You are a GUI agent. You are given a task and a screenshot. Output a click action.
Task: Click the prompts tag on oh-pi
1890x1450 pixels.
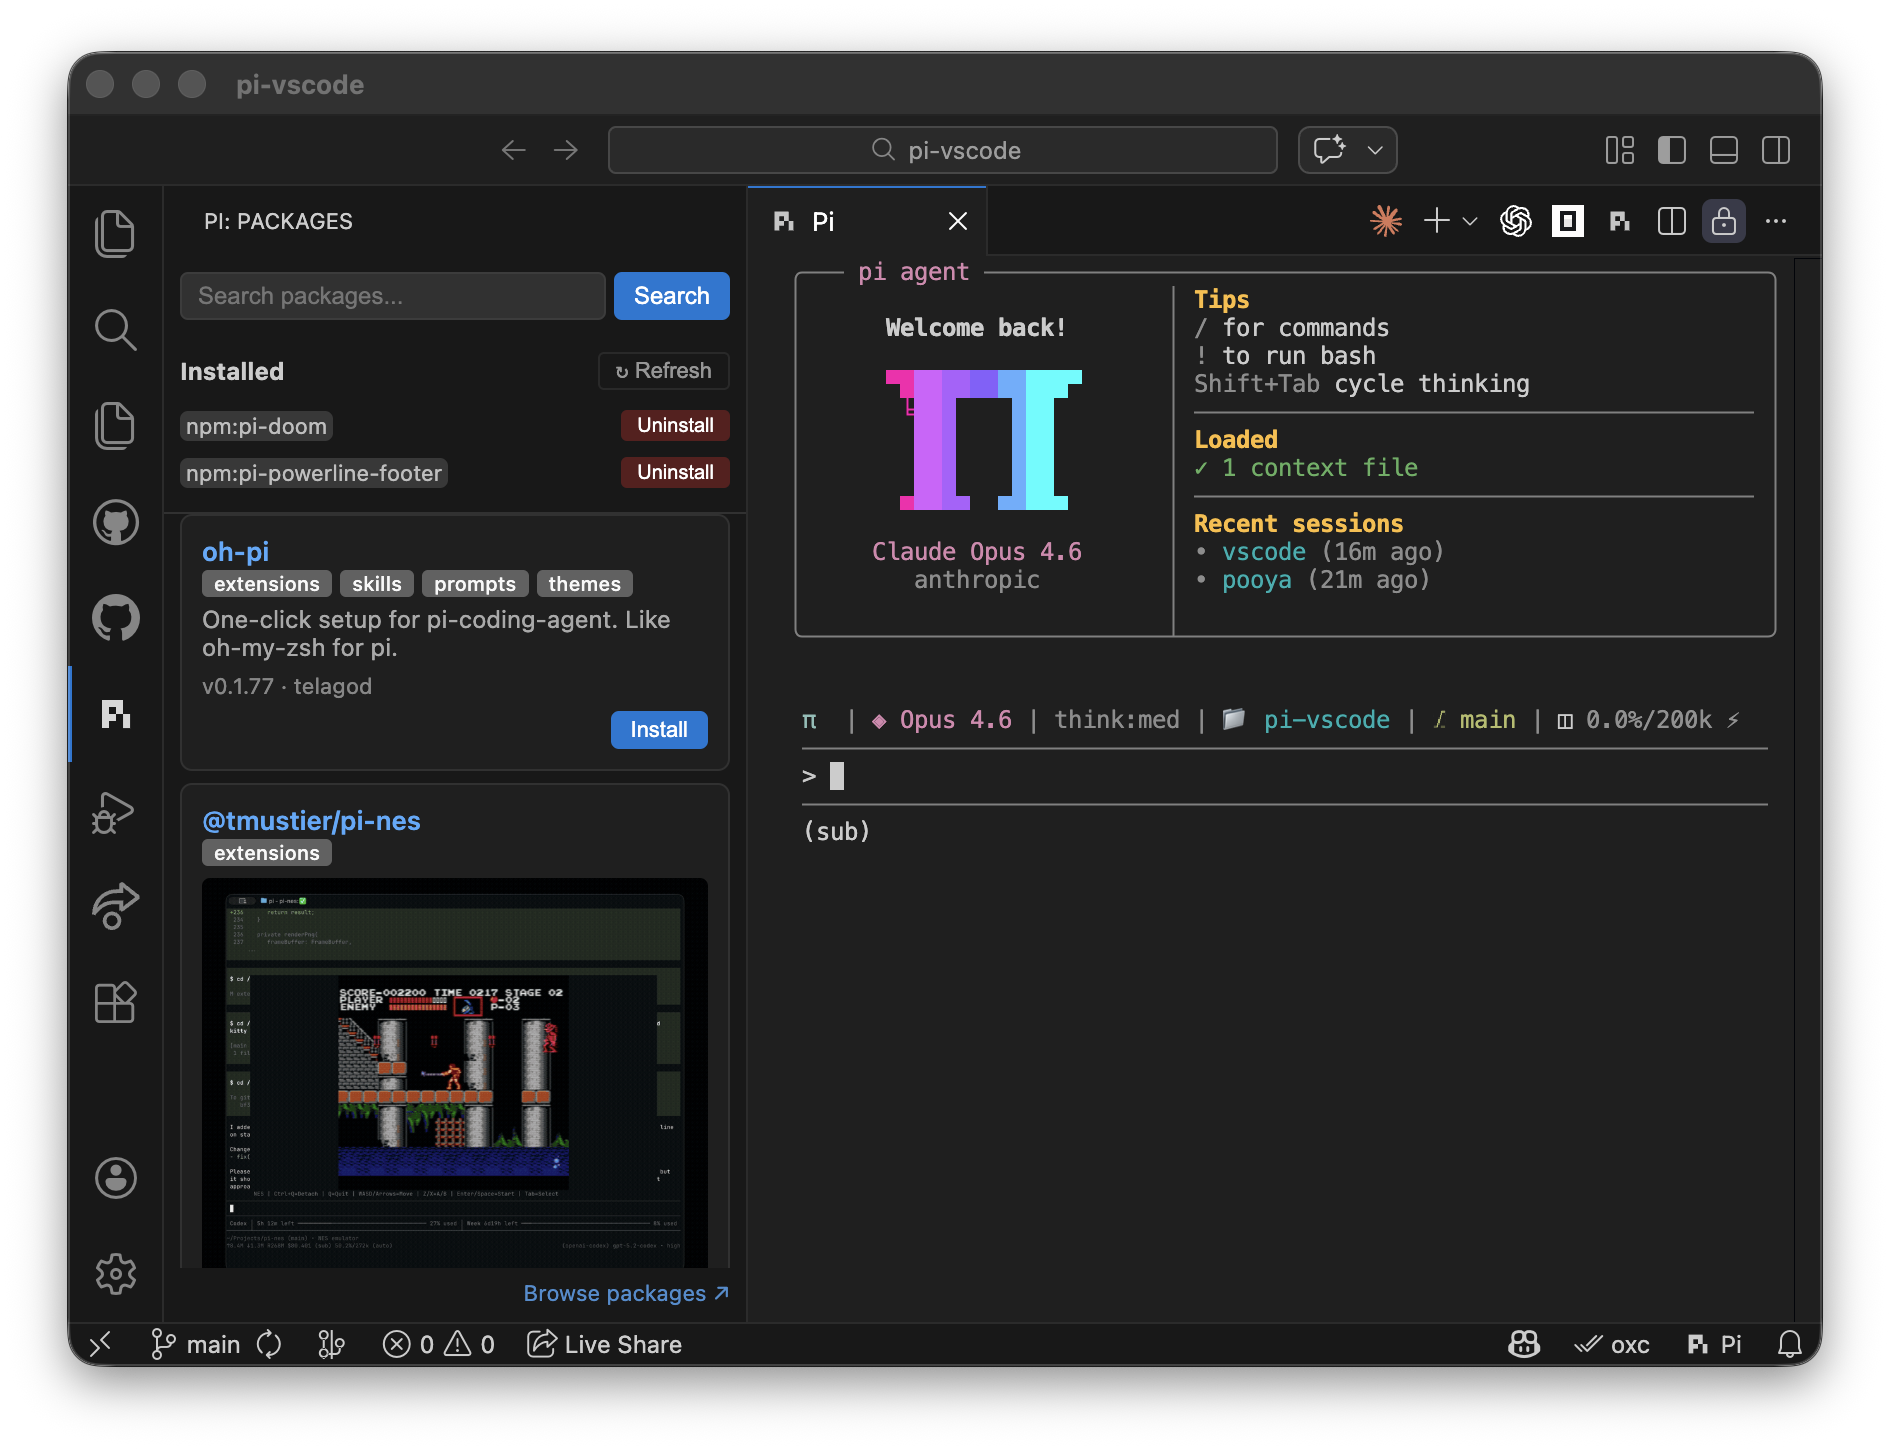click(x=475, y=584)
